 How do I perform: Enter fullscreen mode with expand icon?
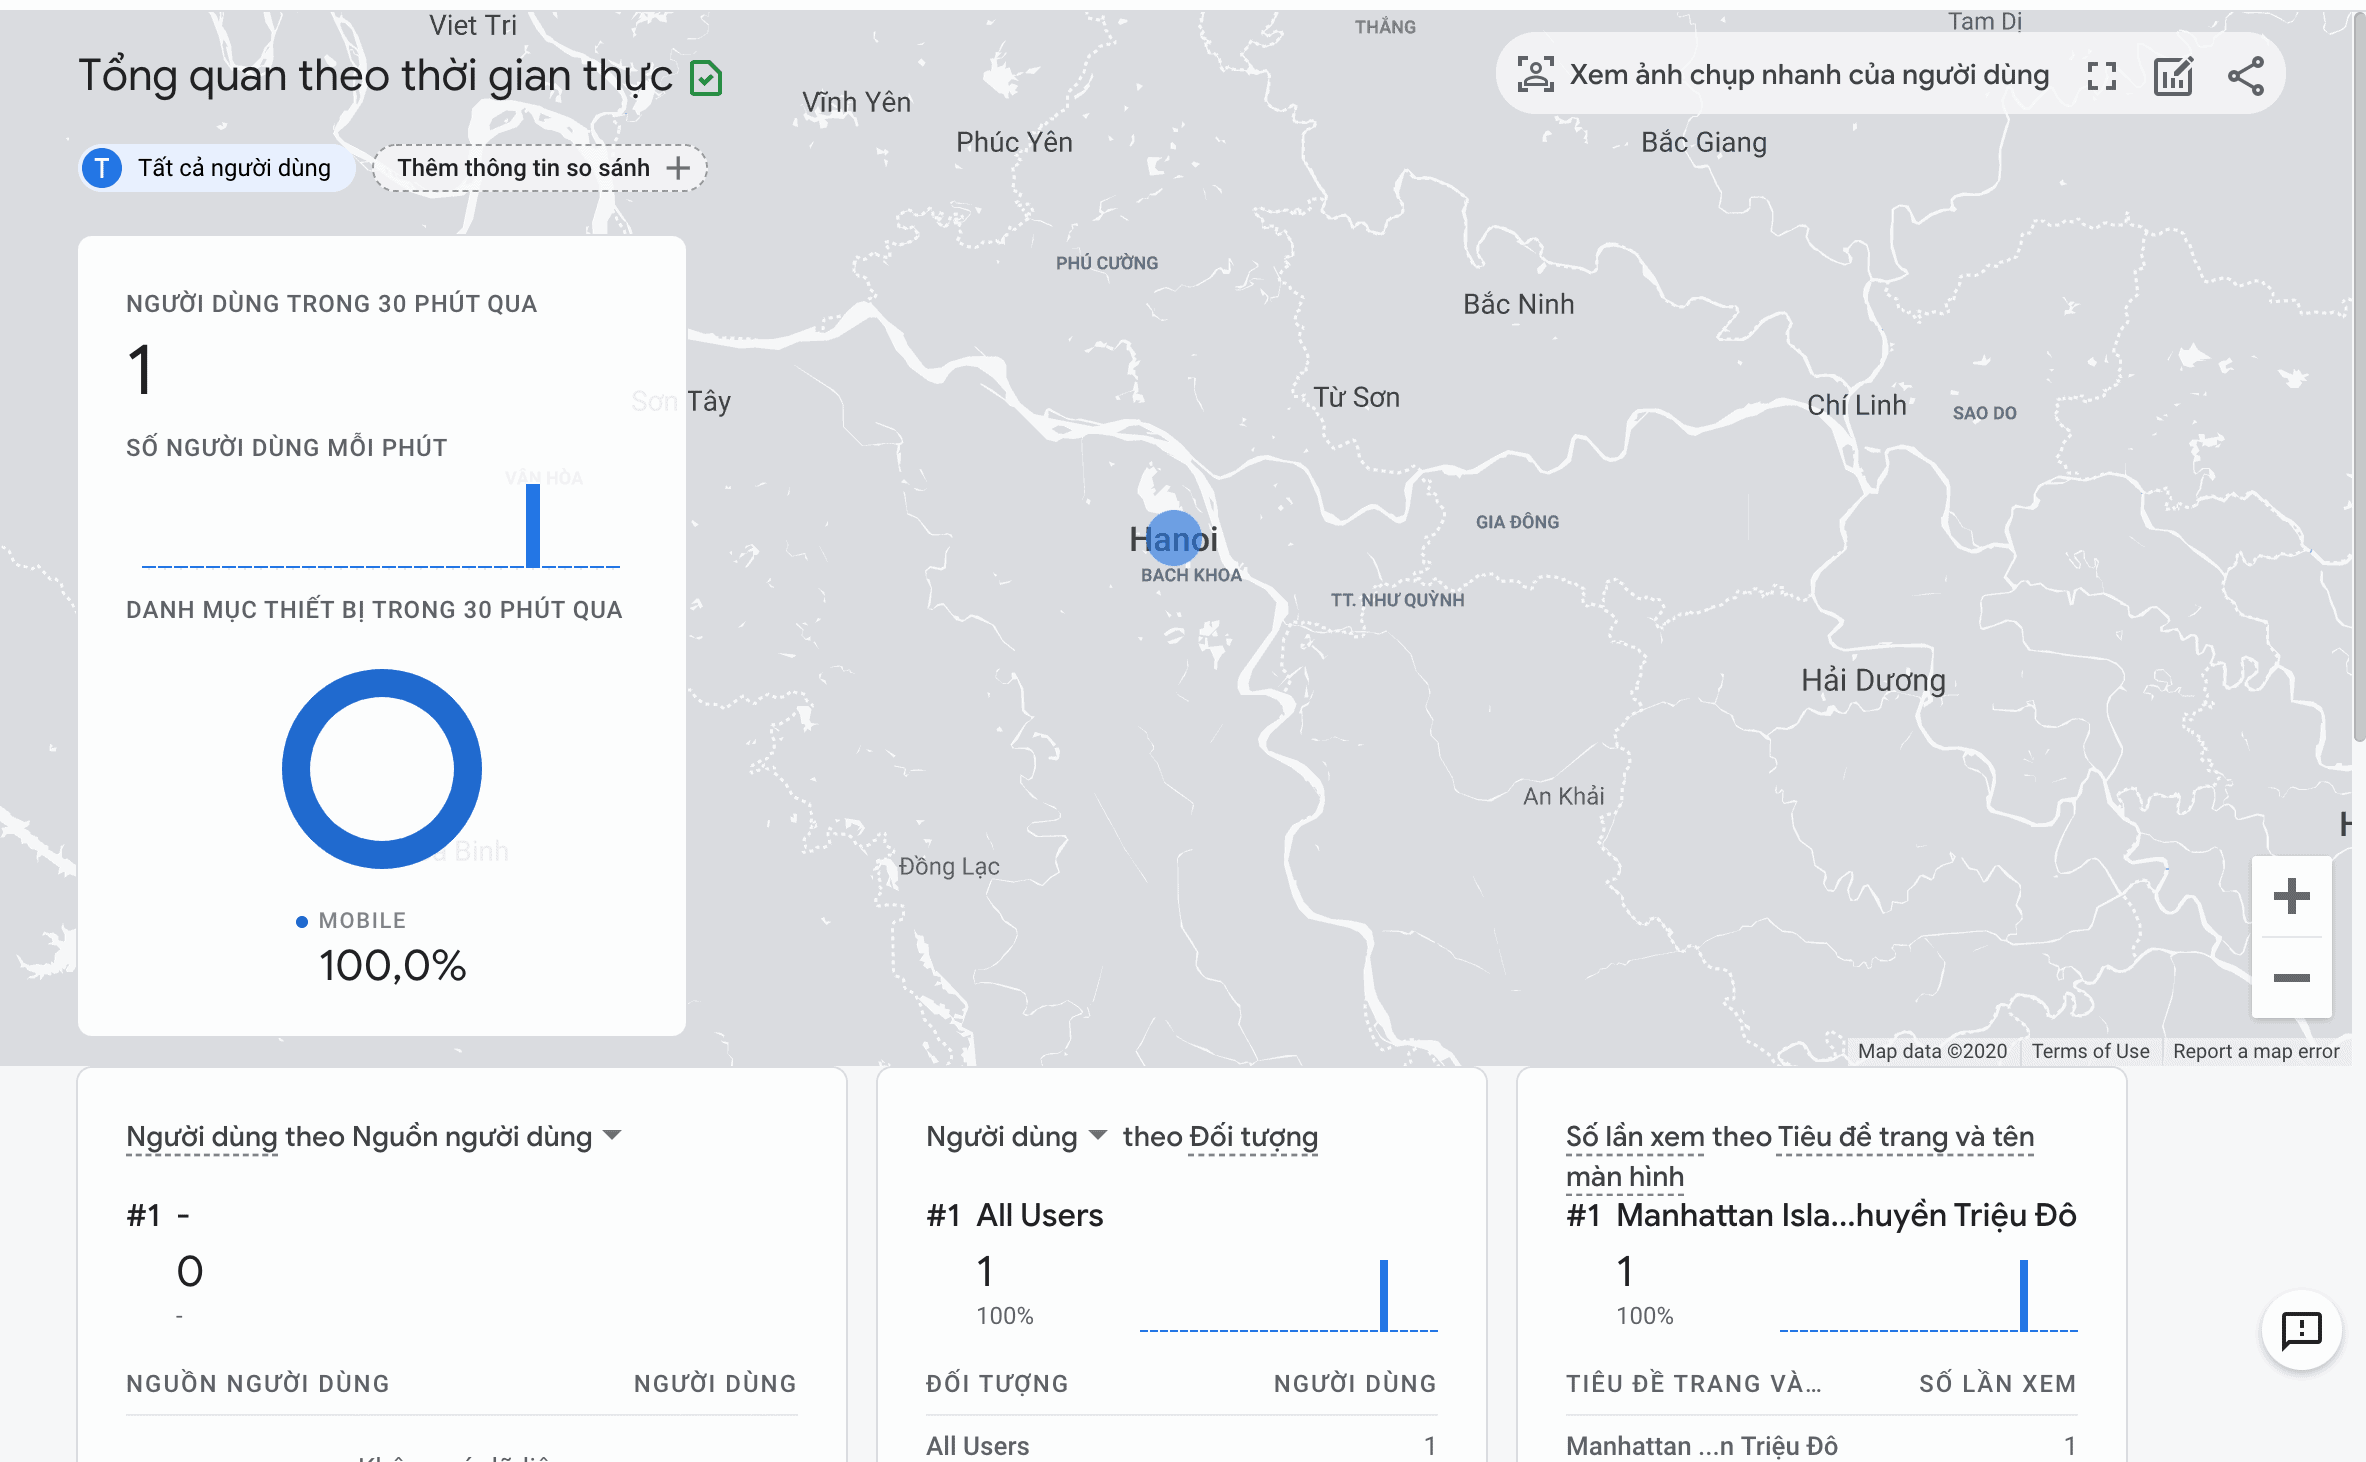click(x=2102, y=76)
